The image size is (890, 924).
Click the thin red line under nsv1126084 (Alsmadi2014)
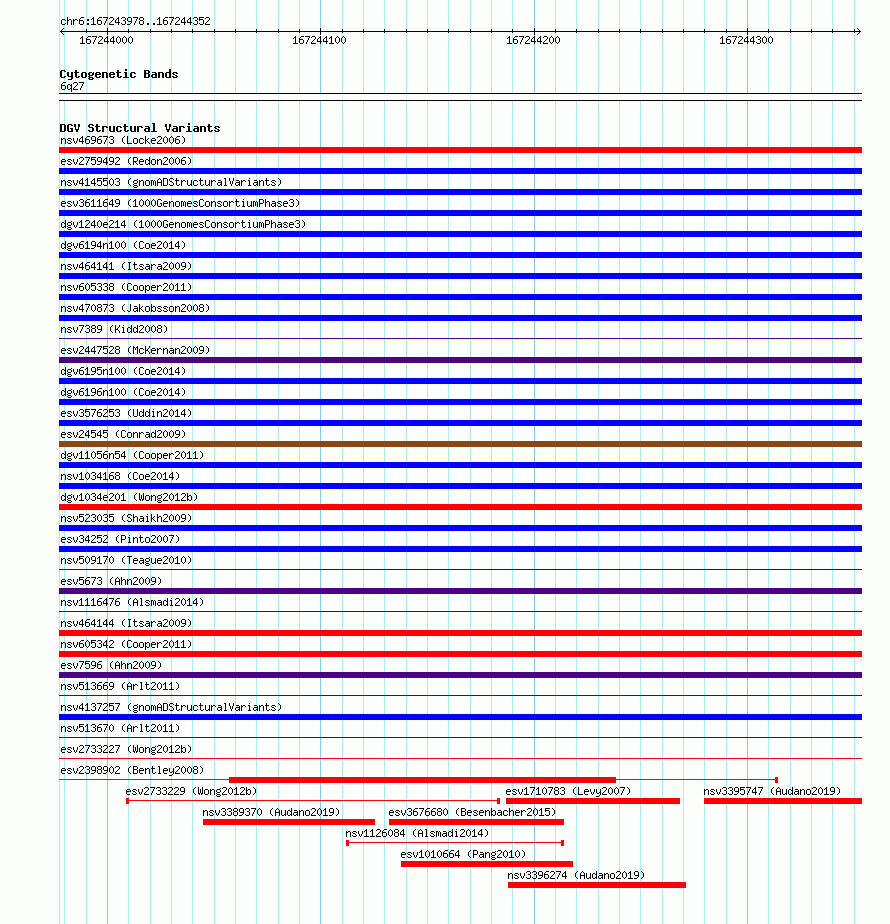pos(455,843)
